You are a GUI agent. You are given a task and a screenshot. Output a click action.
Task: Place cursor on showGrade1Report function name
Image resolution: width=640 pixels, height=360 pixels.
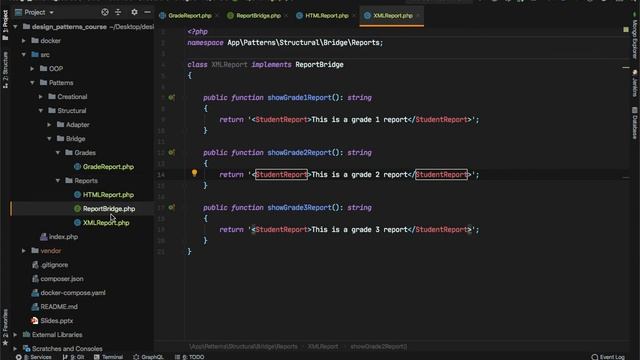(x=299, y=98)
